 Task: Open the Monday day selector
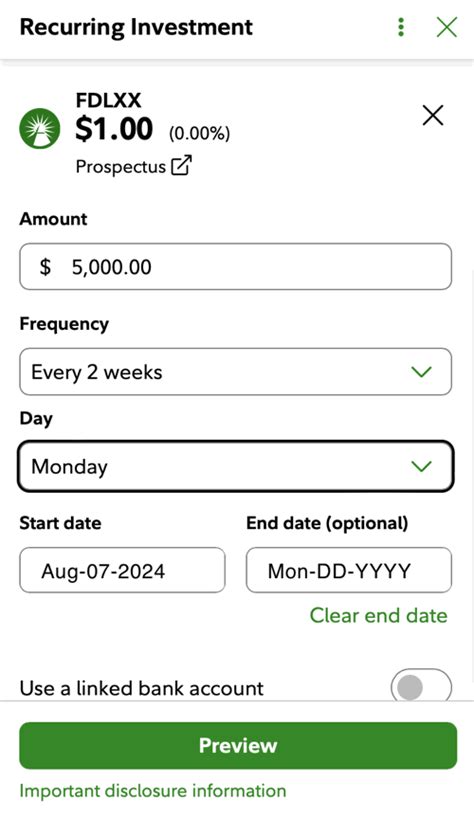pyautogui.click(x=236, y=466)
